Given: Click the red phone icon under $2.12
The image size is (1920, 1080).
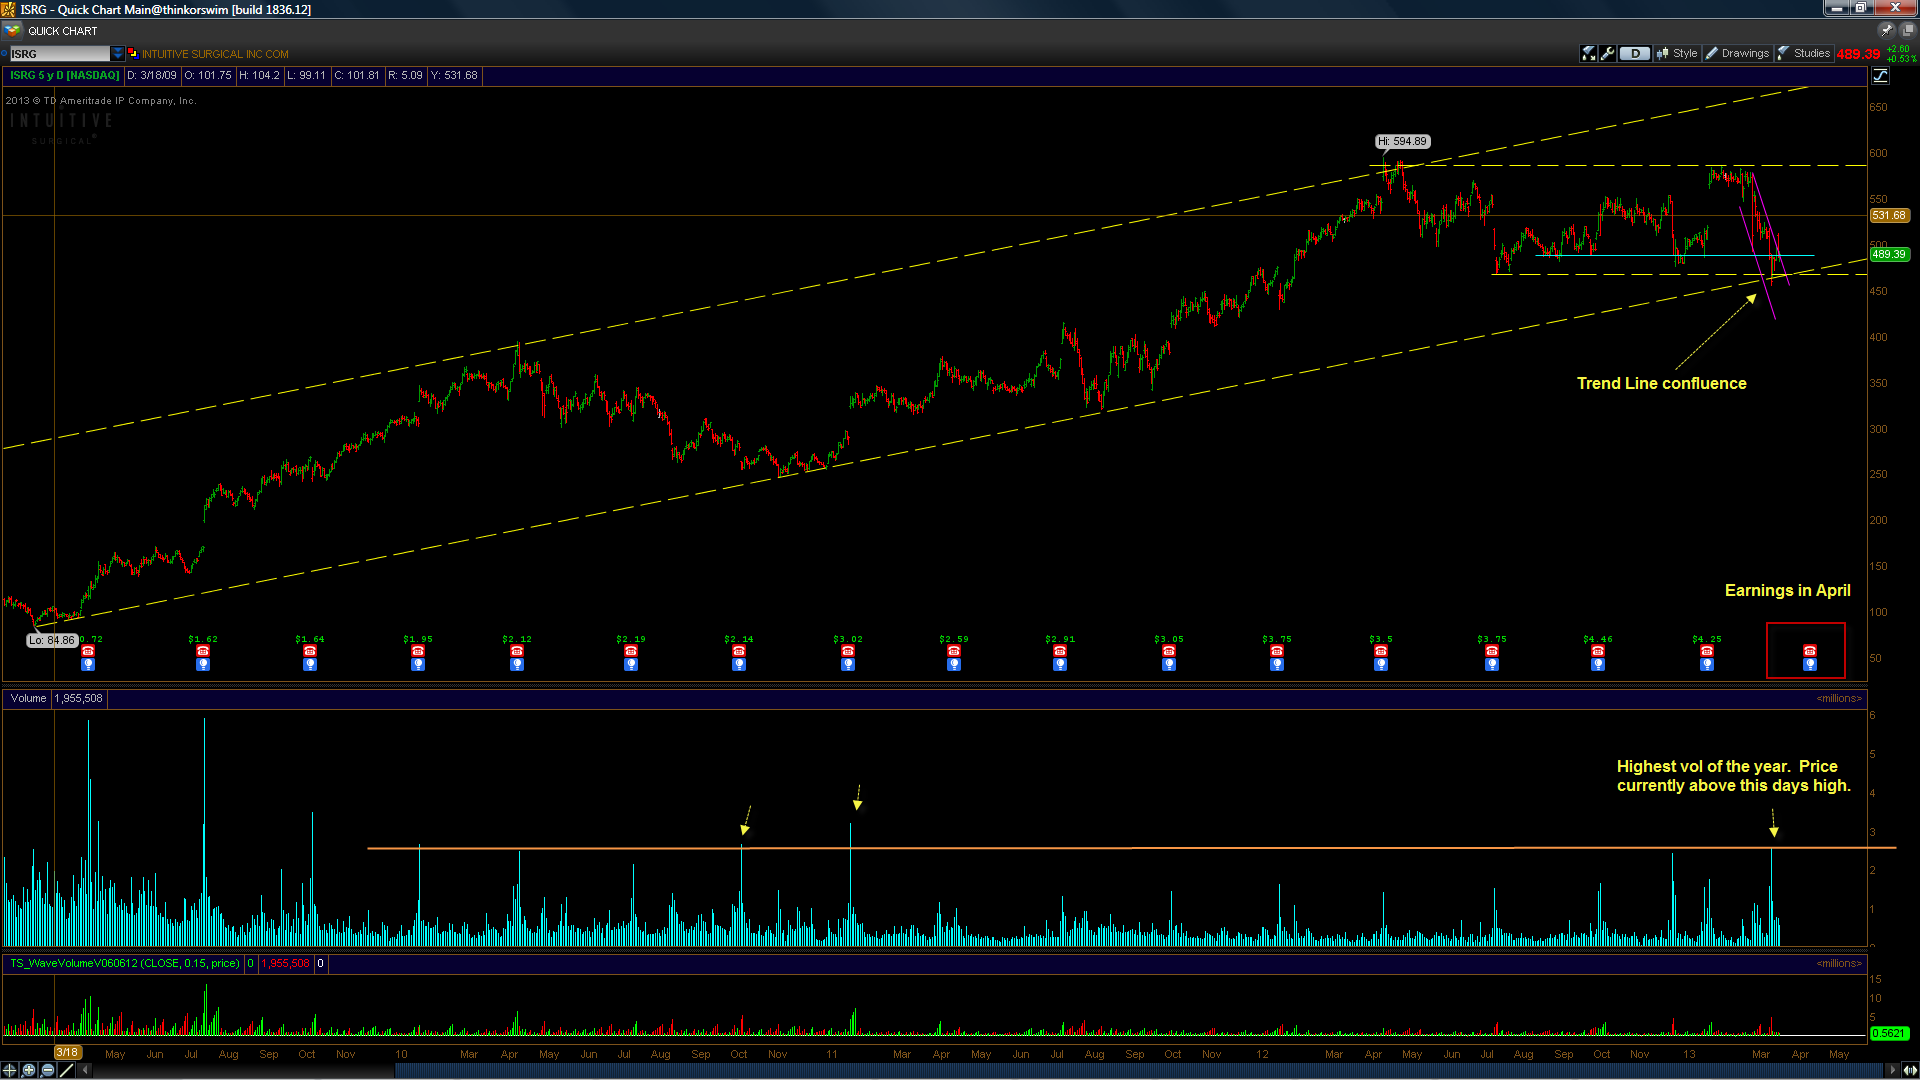Looking at the screenshot, I should [517, 651].
